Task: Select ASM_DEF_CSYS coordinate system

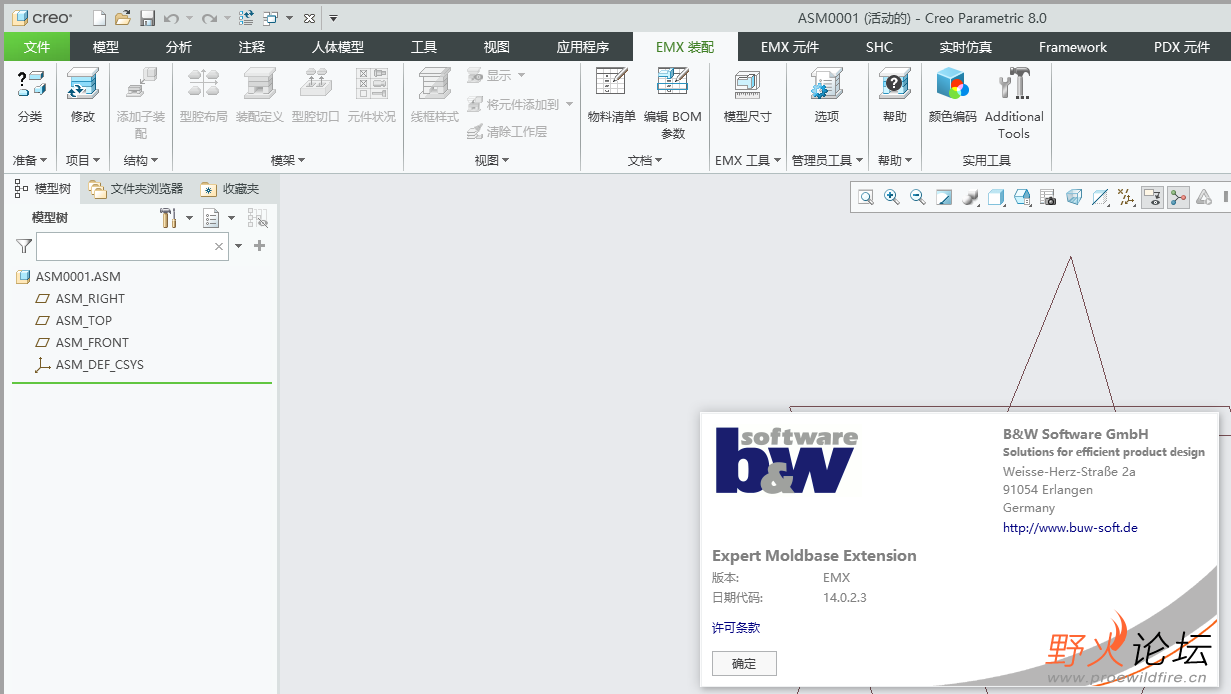Action: [x=90, y=365]
